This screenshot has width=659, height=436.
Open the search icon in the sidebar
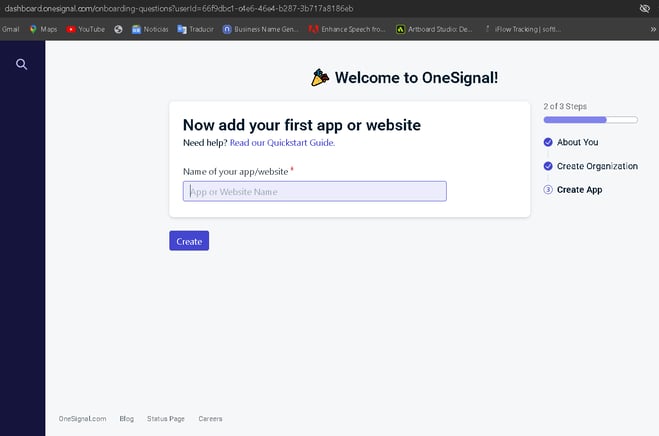(21, 64)
